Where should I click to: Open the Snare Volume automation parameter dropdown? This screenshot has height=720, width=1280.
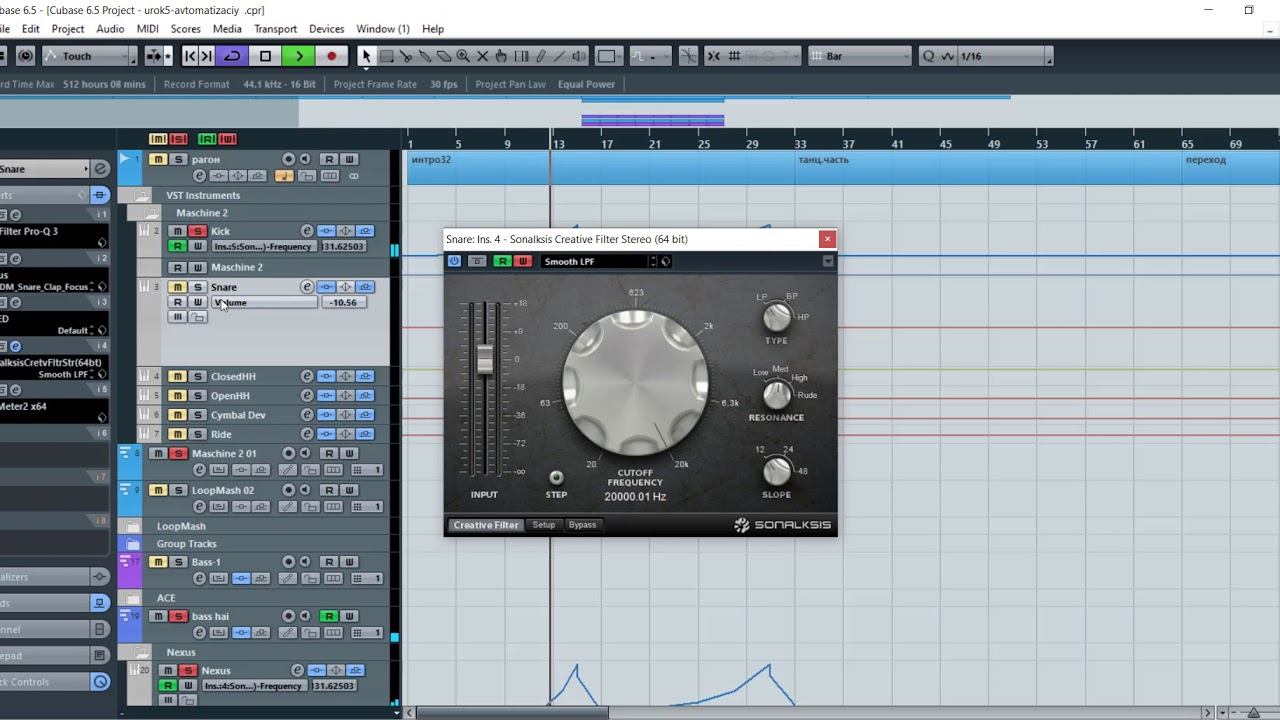point(264,302)
